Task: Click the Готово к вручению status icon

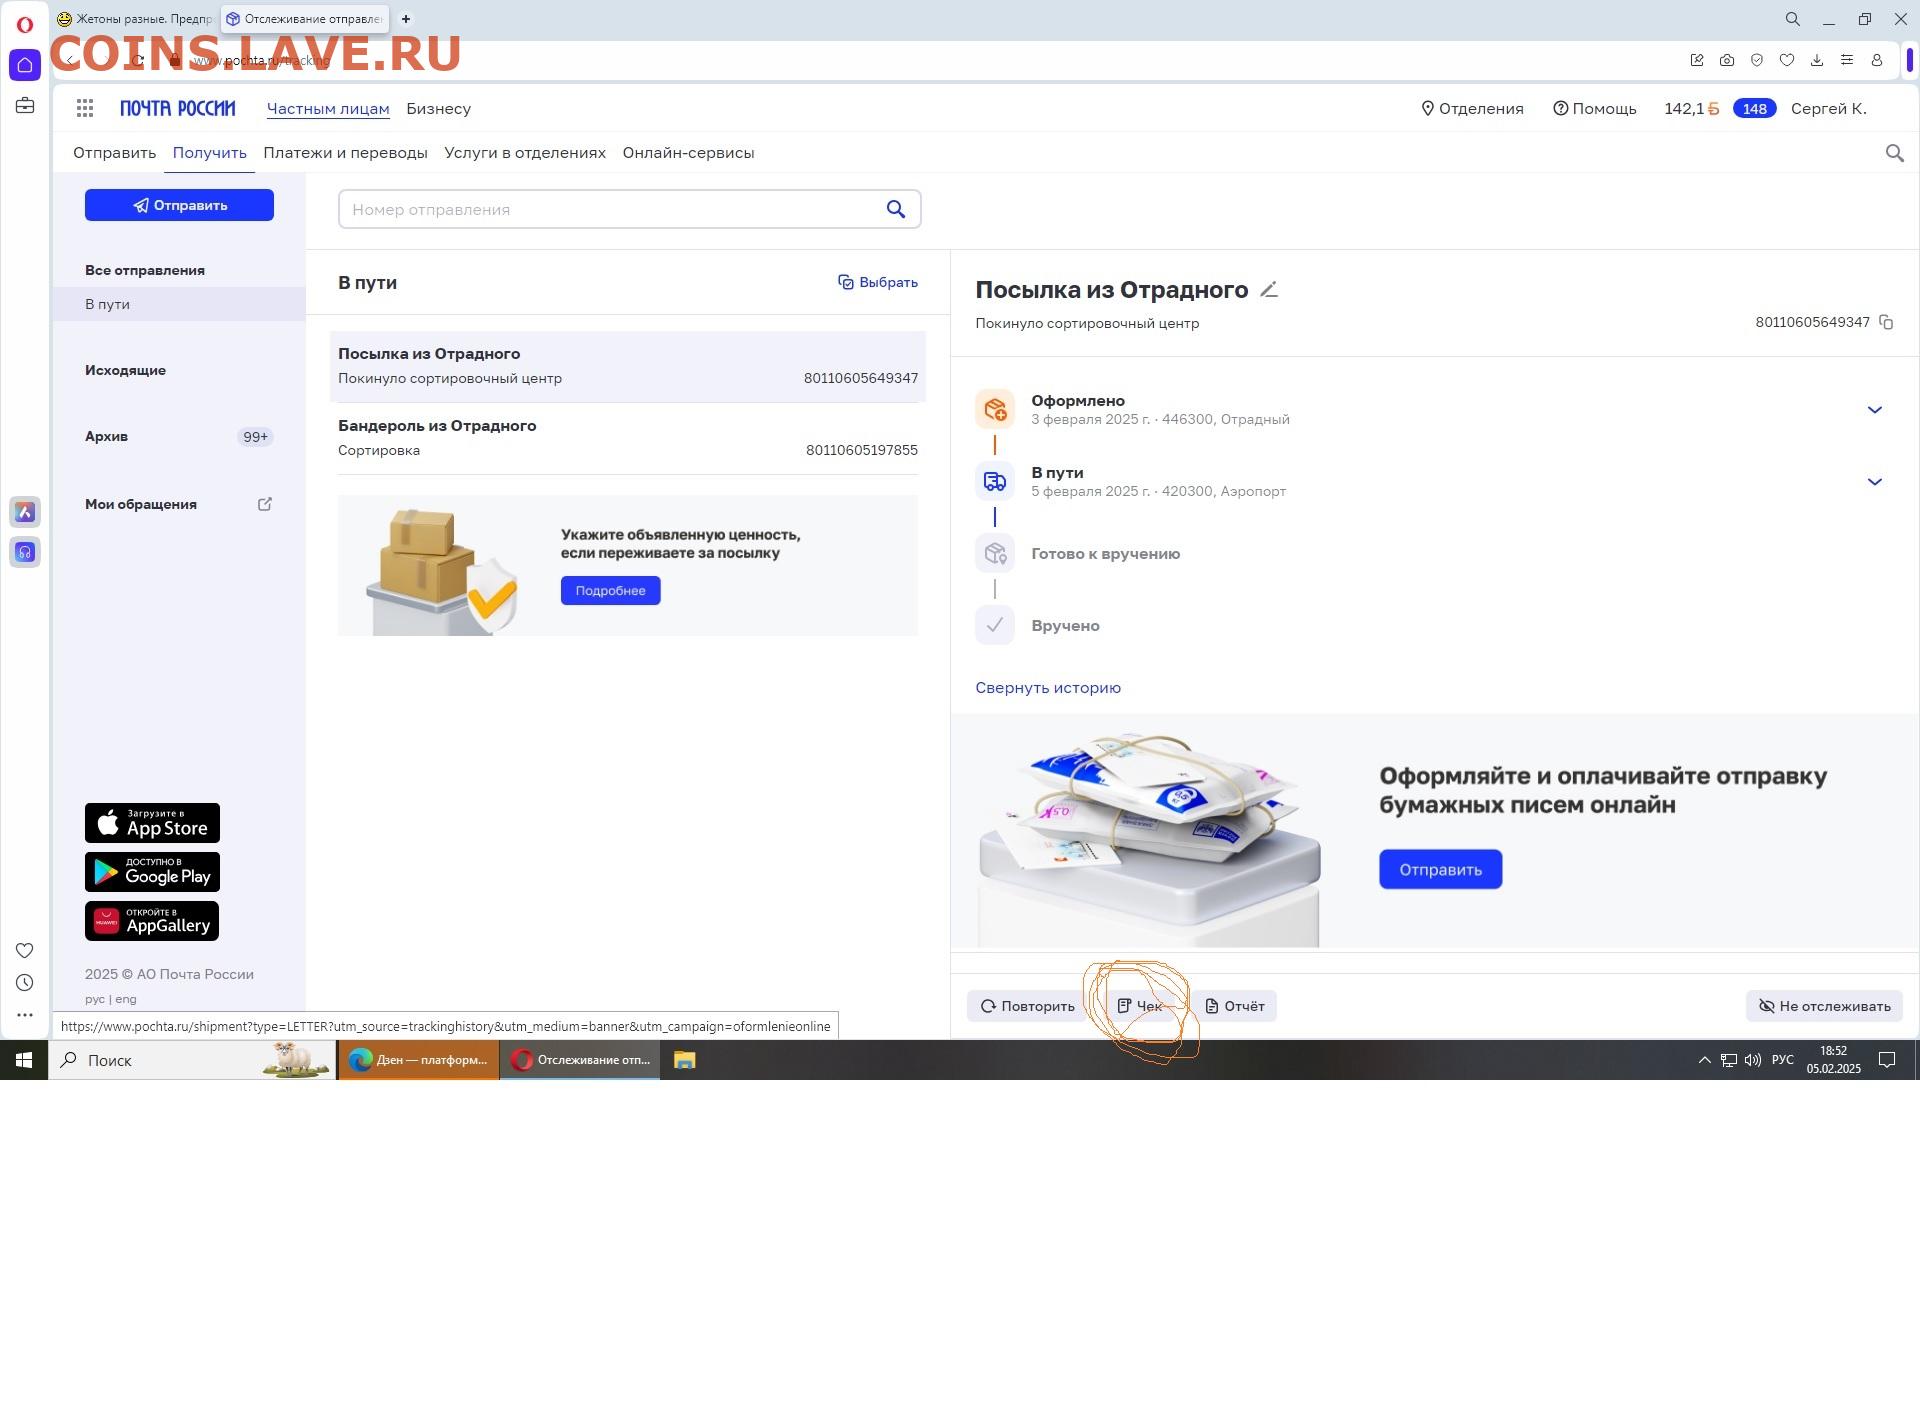Action: pyautogui.click(x=995, y=553)
